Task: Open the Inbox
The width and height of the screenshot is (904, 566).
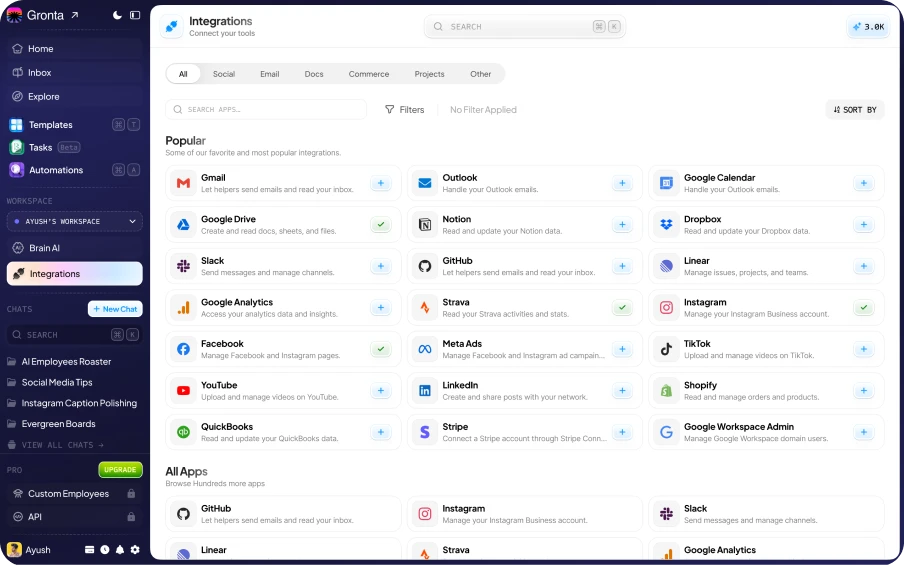Action: (x=74, y=73)
